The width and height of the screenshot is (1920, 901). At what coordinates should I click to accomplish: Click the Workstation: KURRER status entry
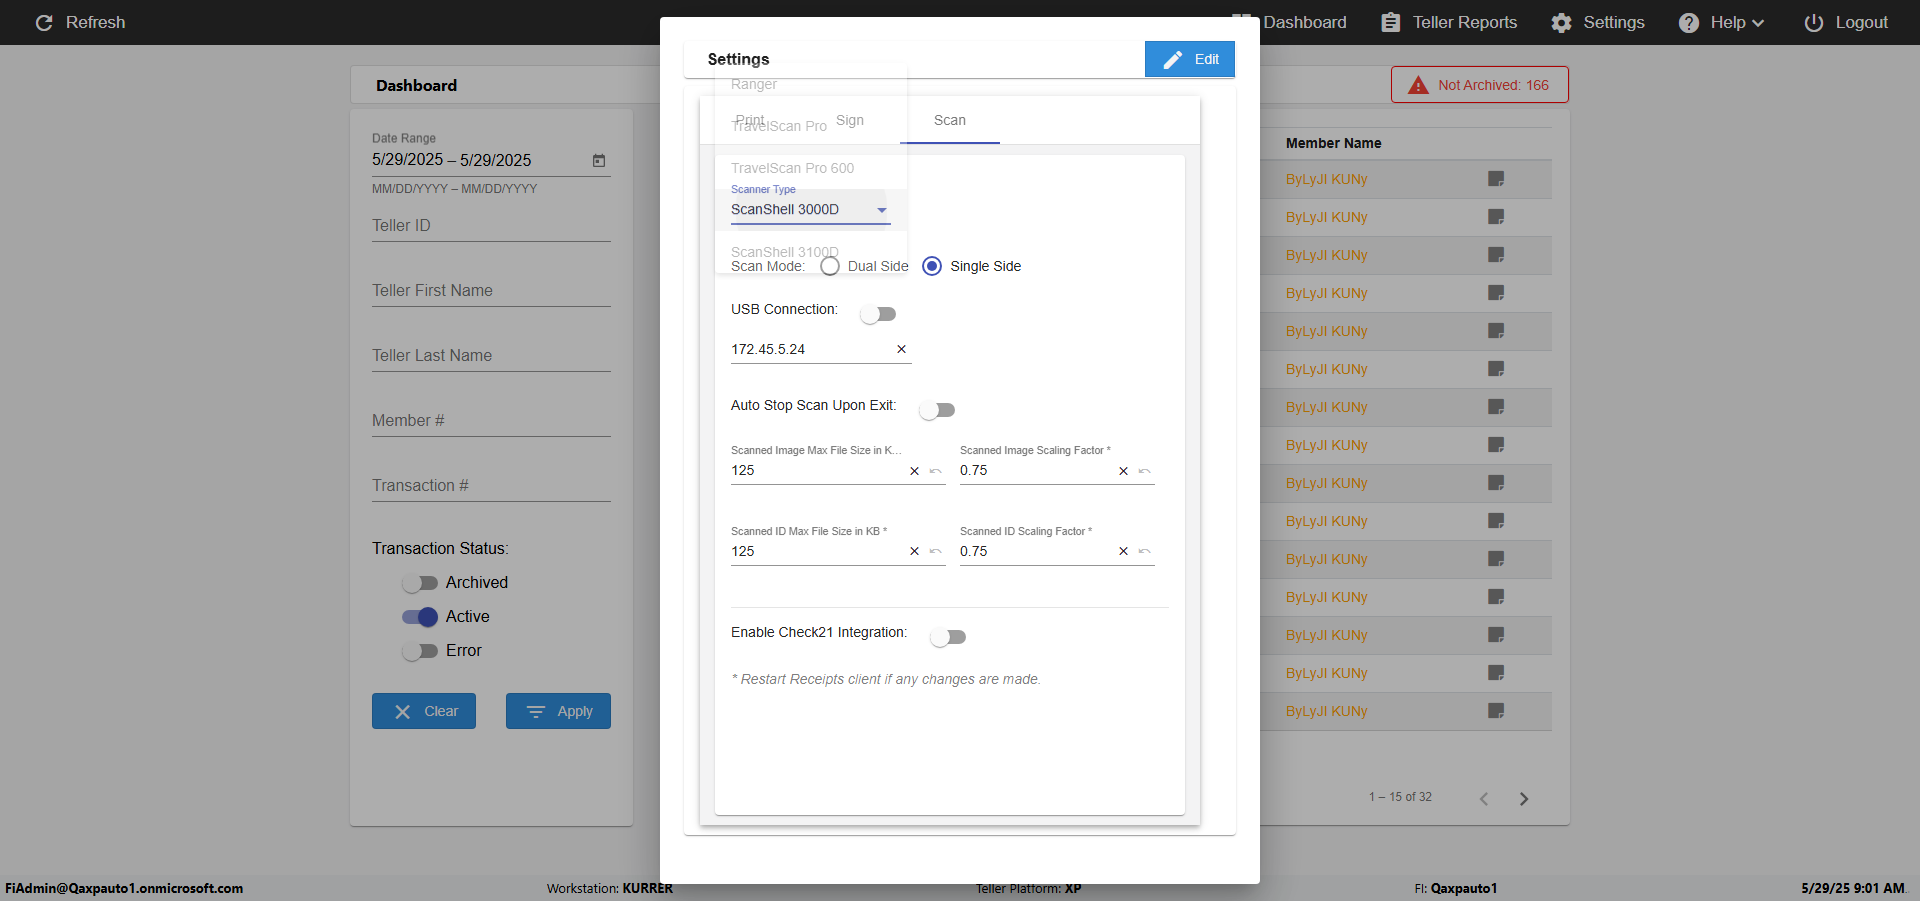(x=610, y=888)
